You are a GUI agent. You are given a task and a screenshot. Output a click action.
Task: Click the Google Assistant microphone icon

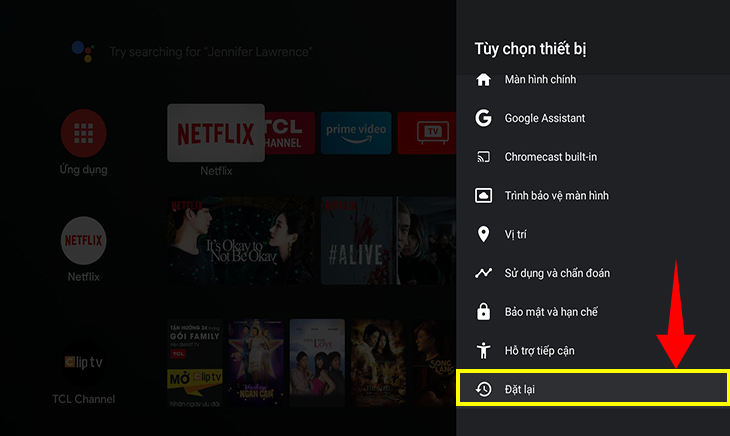tap(81, 51)
